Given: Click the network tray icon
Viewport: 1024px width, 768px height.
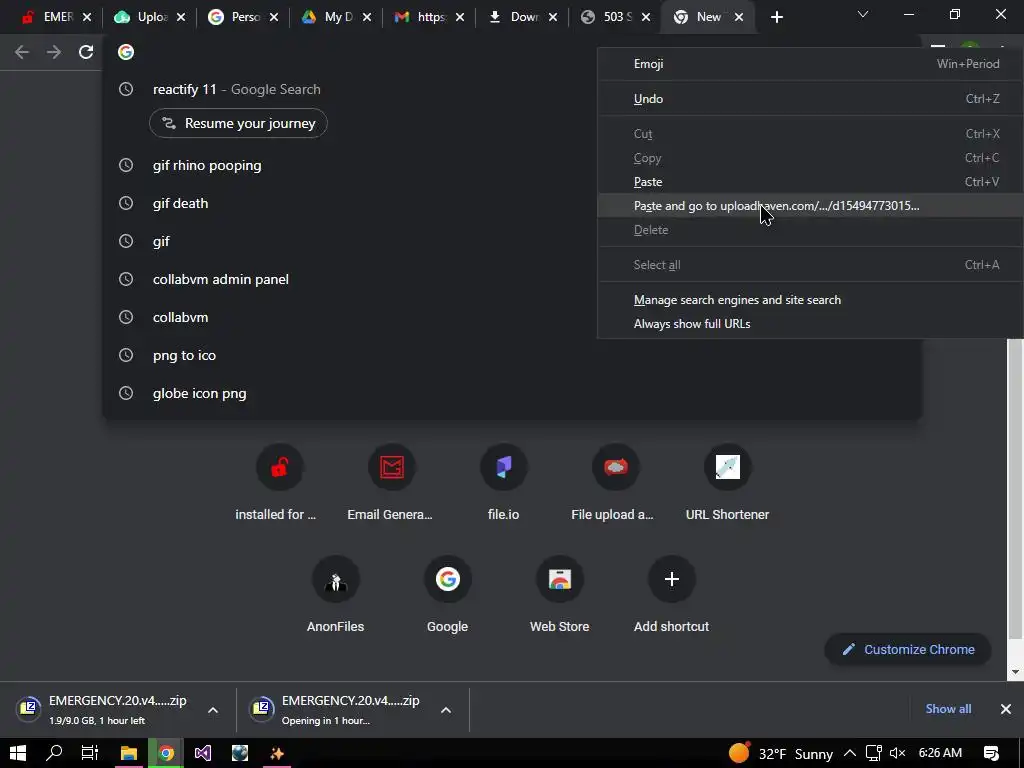Looking at the screenshot, I should pyautogui.click(x=874, y=753).
